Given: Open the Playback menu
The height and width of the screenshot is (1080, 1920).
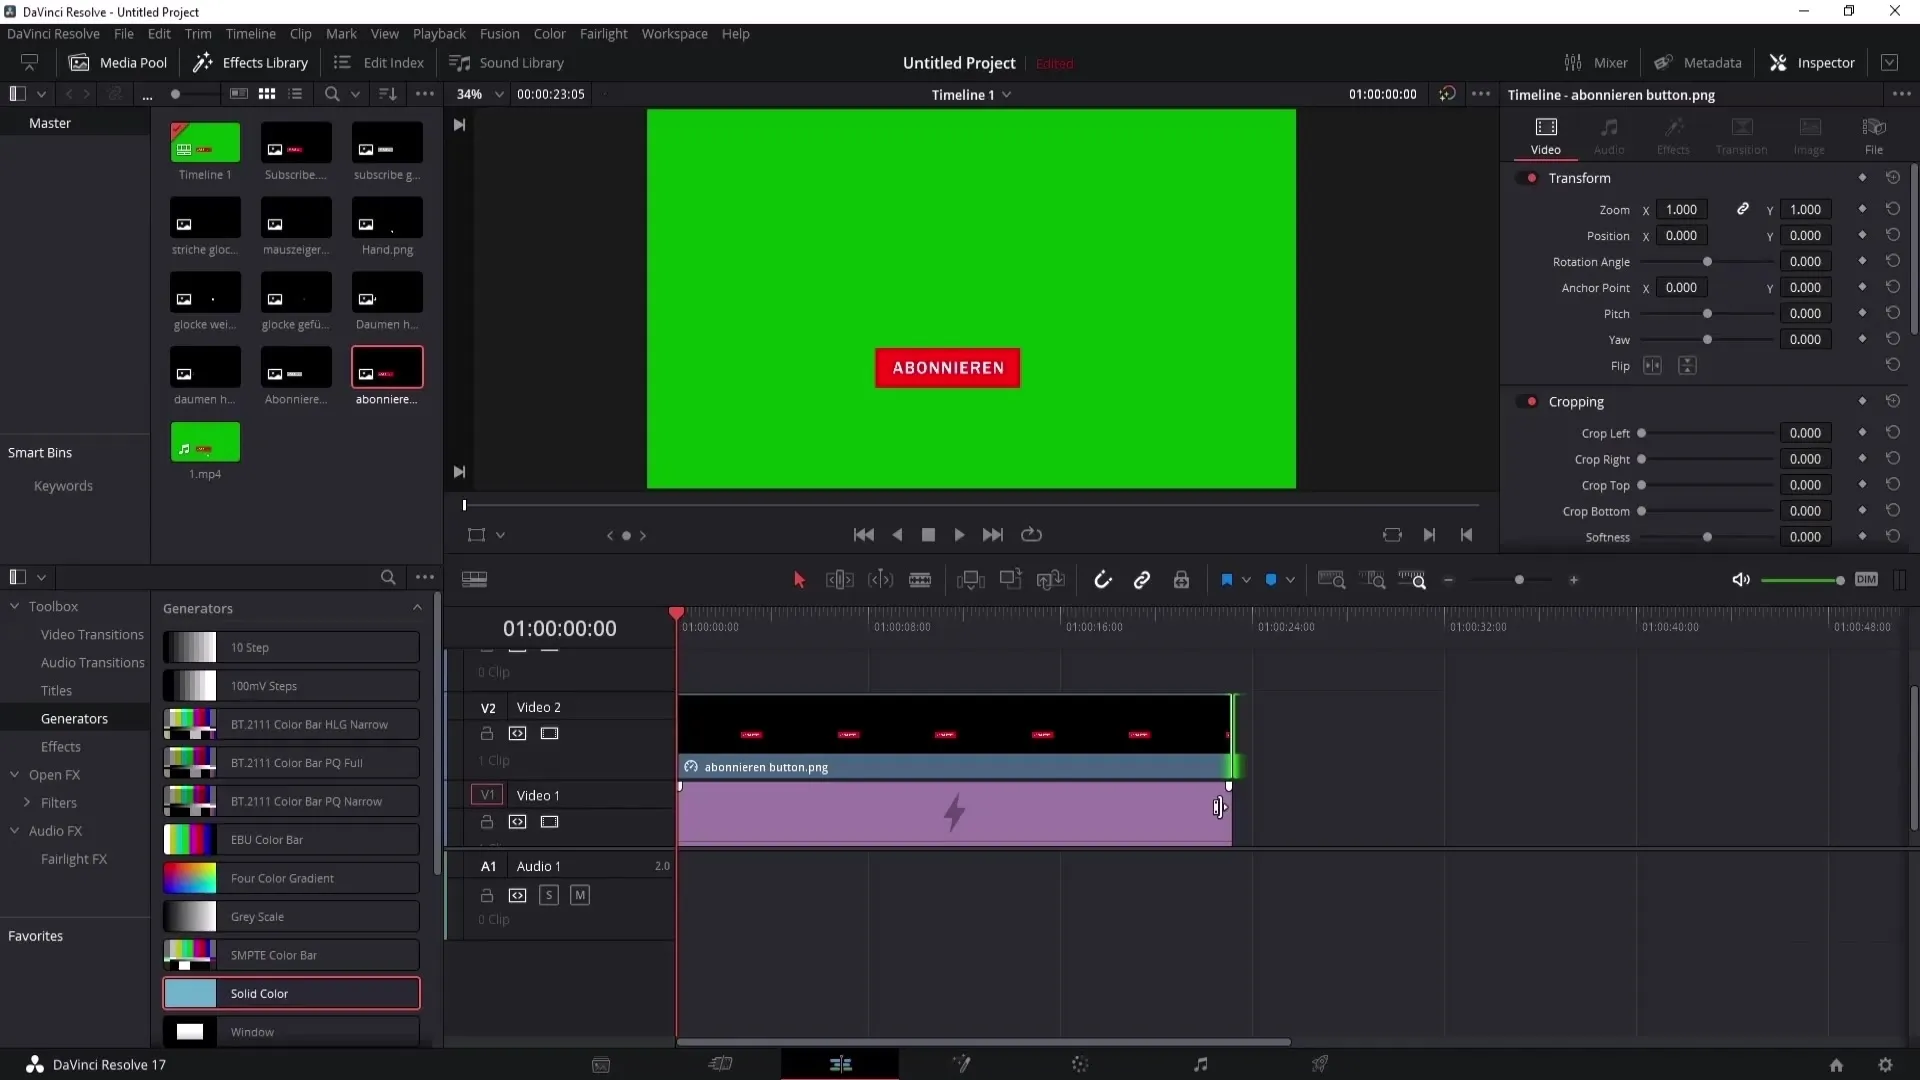Looking at the screenshot, I should point(439,33).
